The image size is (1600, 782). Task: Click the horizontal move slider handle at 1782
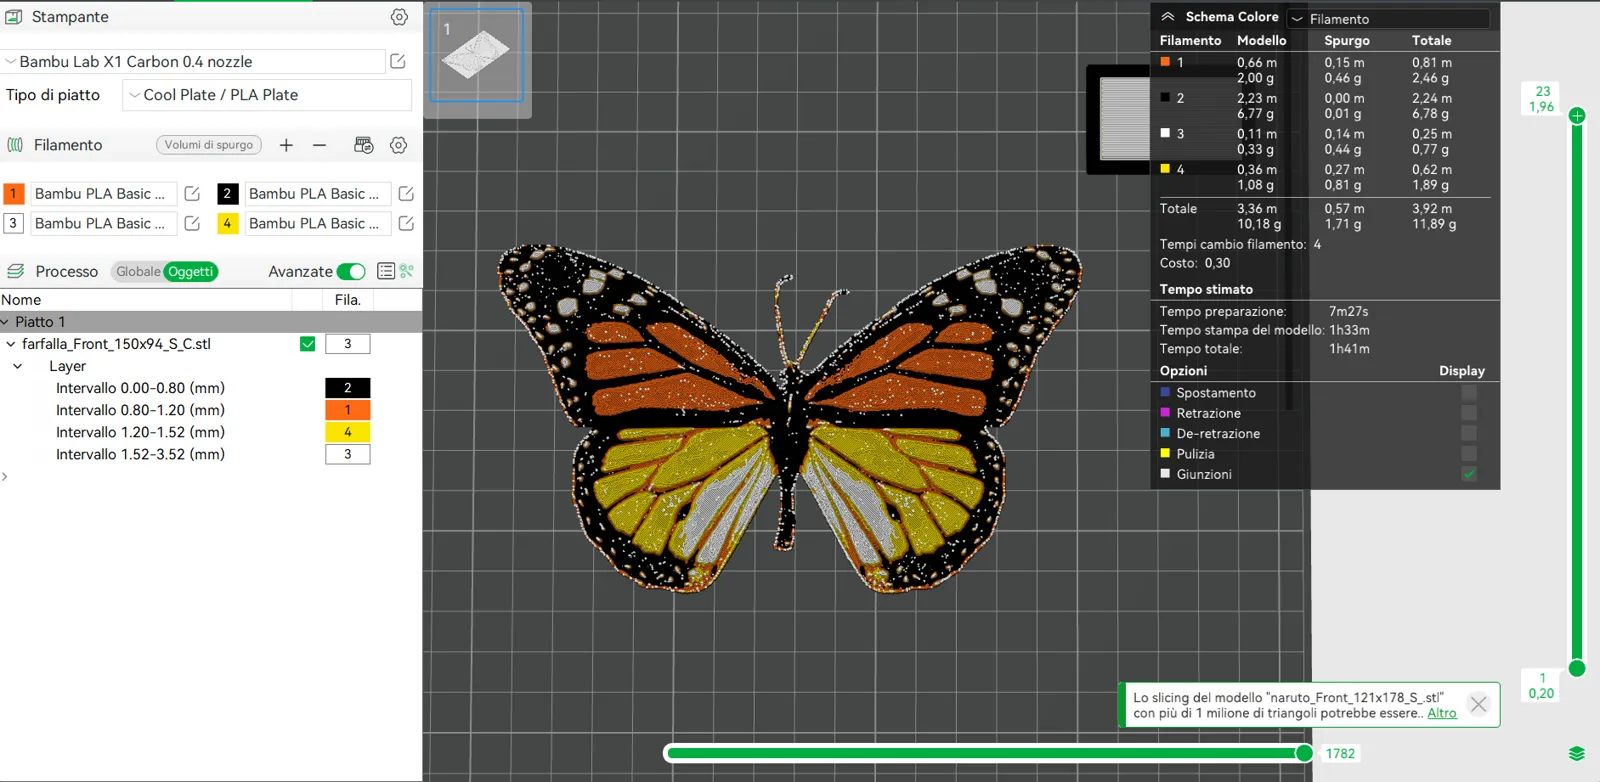(1304, 753)
